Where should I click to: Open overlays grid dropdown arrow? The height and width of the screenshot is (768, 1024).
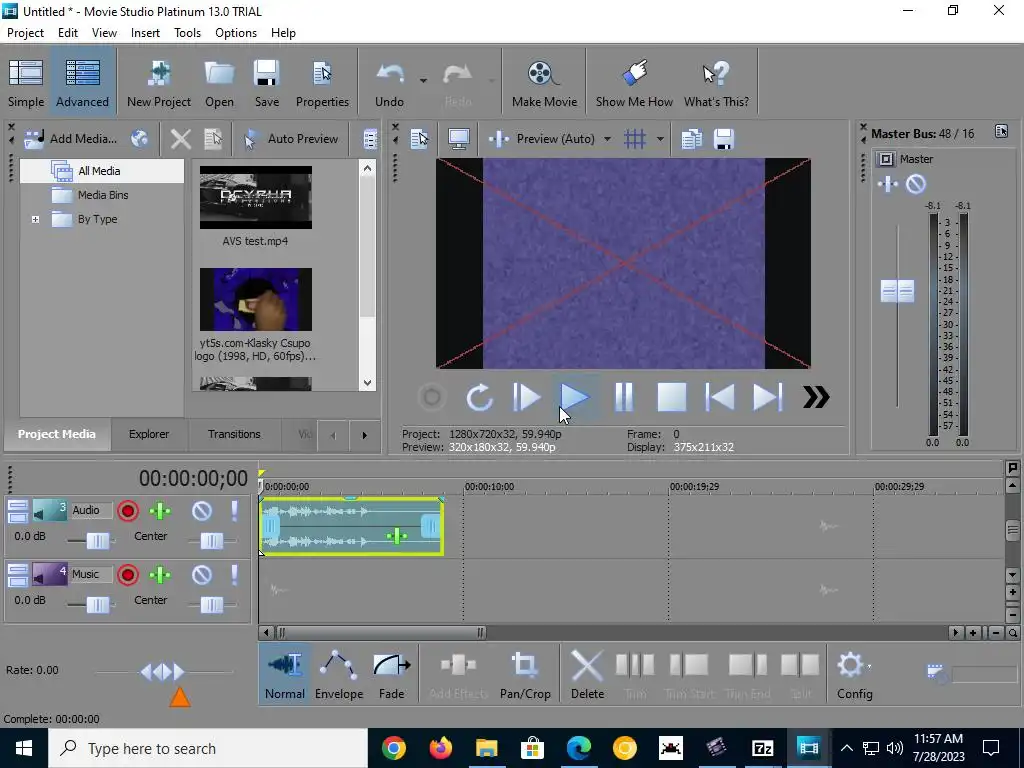pyautogui.click(x=660, y=139)
